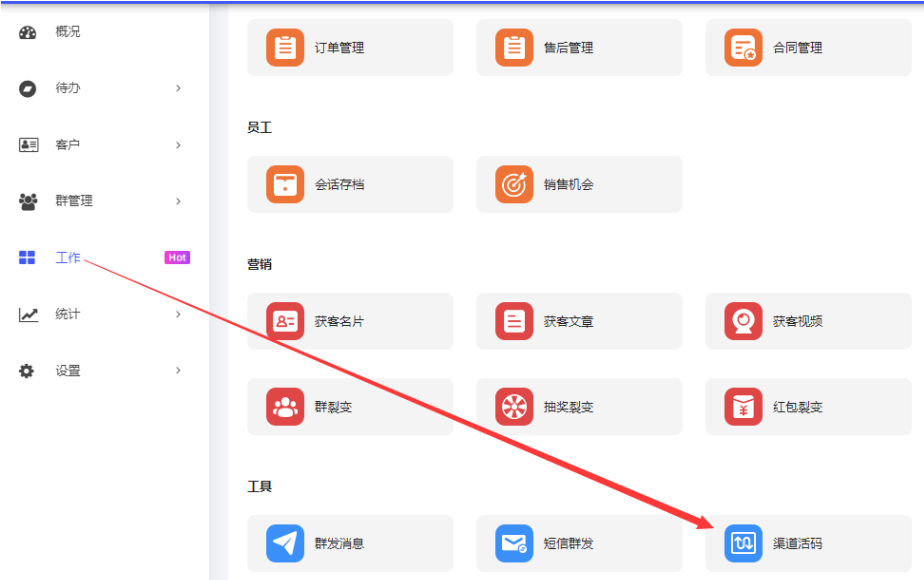The width and height of the screenshot is (924, 580).
Task: Open the 合同管理 contract icon
Action: click(744, 48)
